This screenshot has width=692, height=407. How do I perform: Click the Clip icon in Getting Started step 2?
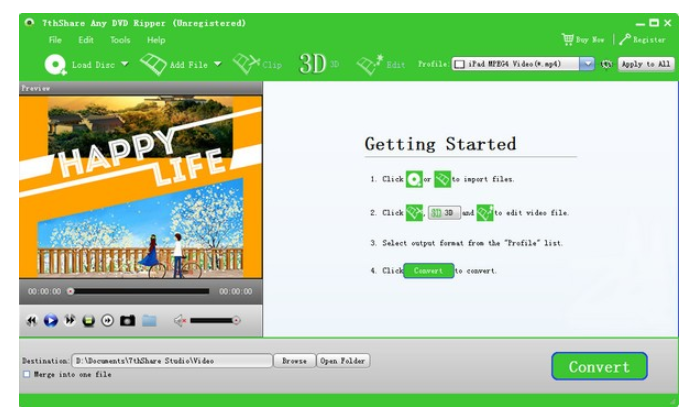point(414,213)
